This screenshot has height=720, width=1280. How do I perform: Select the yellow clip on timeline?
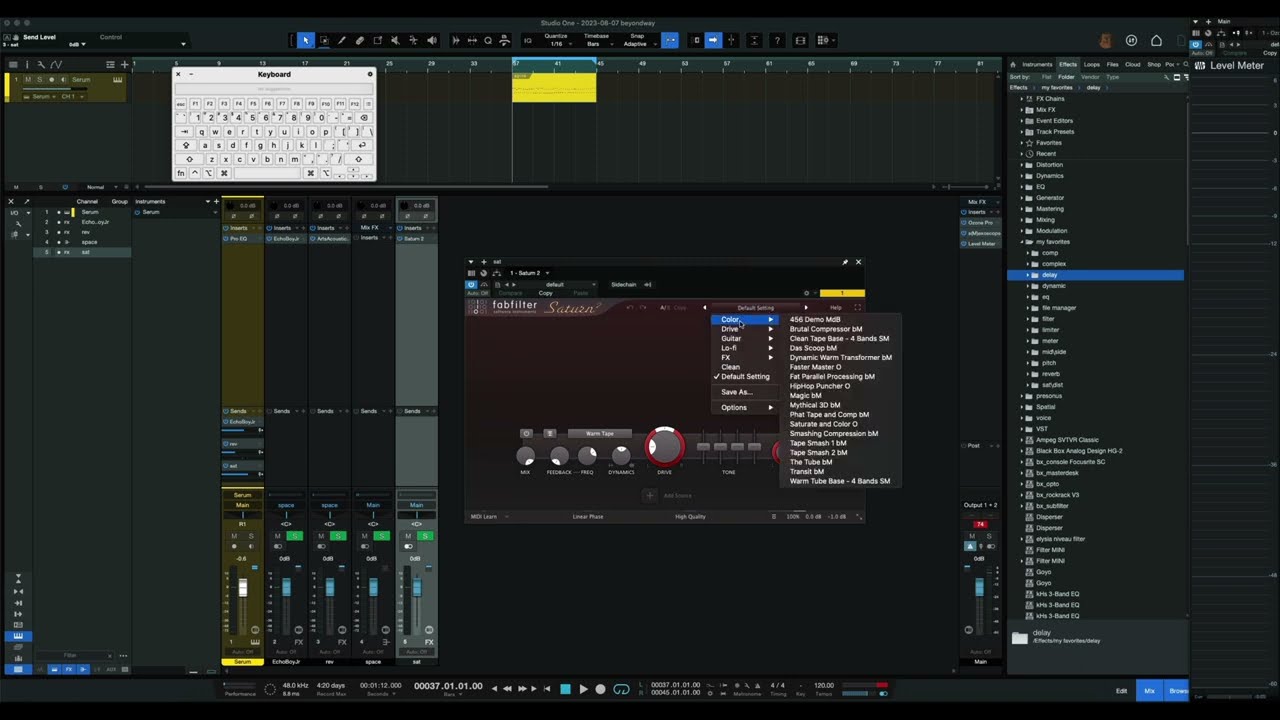tap(554, 87)
